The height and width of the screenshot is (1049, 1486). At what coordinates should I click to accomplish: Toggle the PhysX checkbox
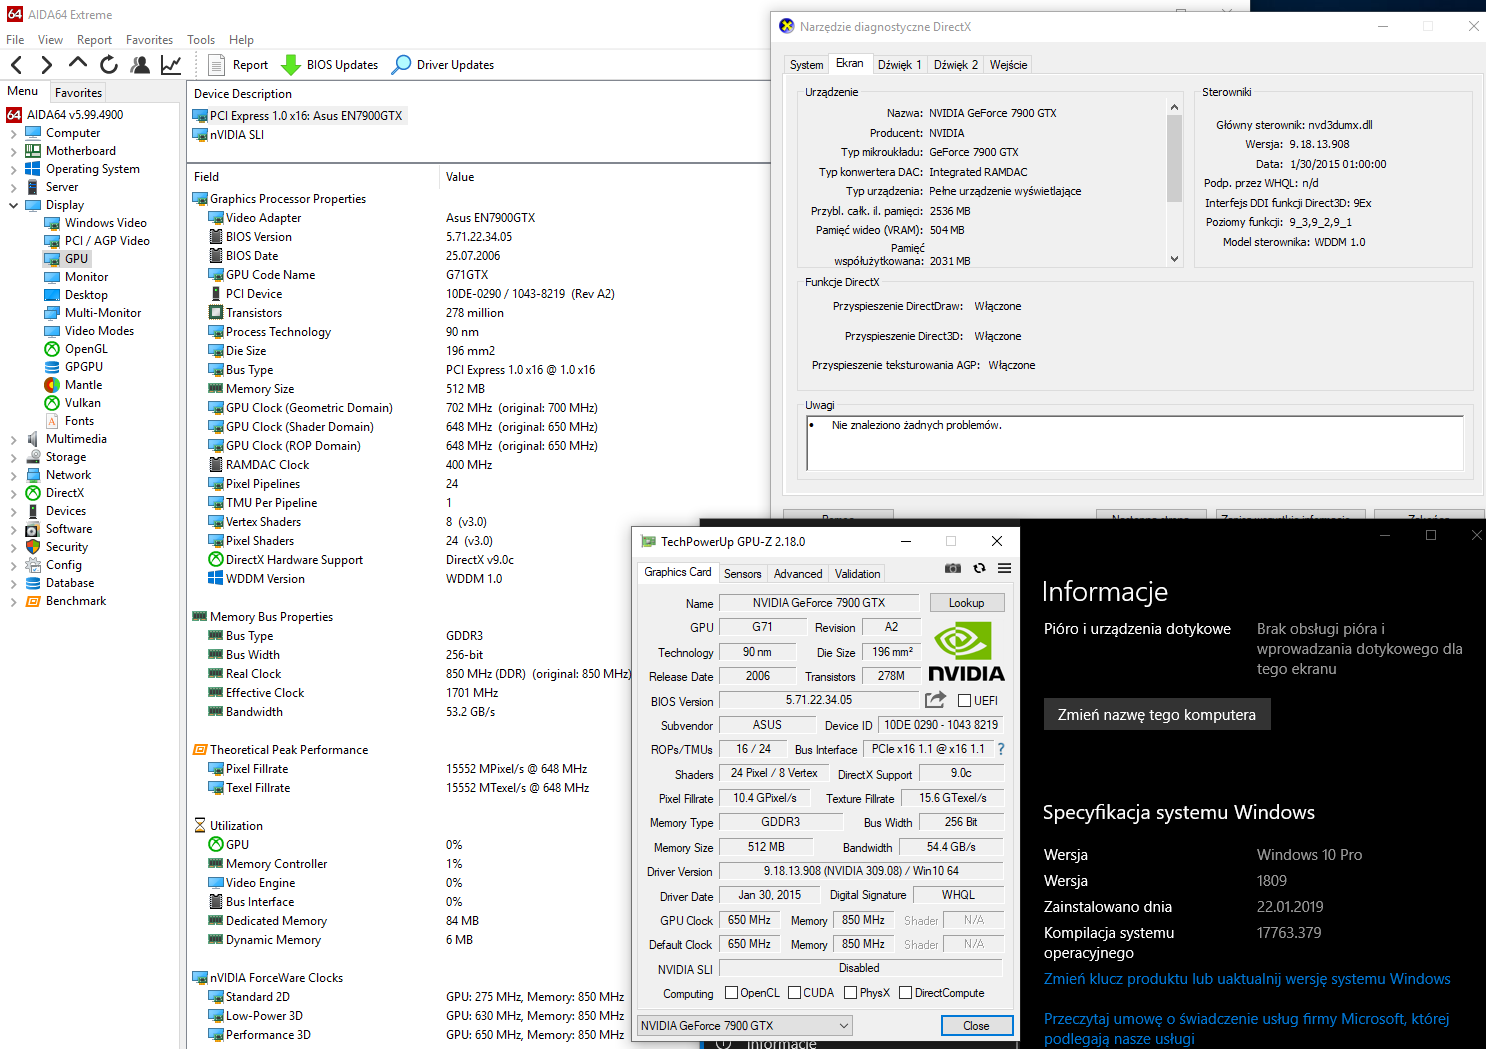[850, 993]
